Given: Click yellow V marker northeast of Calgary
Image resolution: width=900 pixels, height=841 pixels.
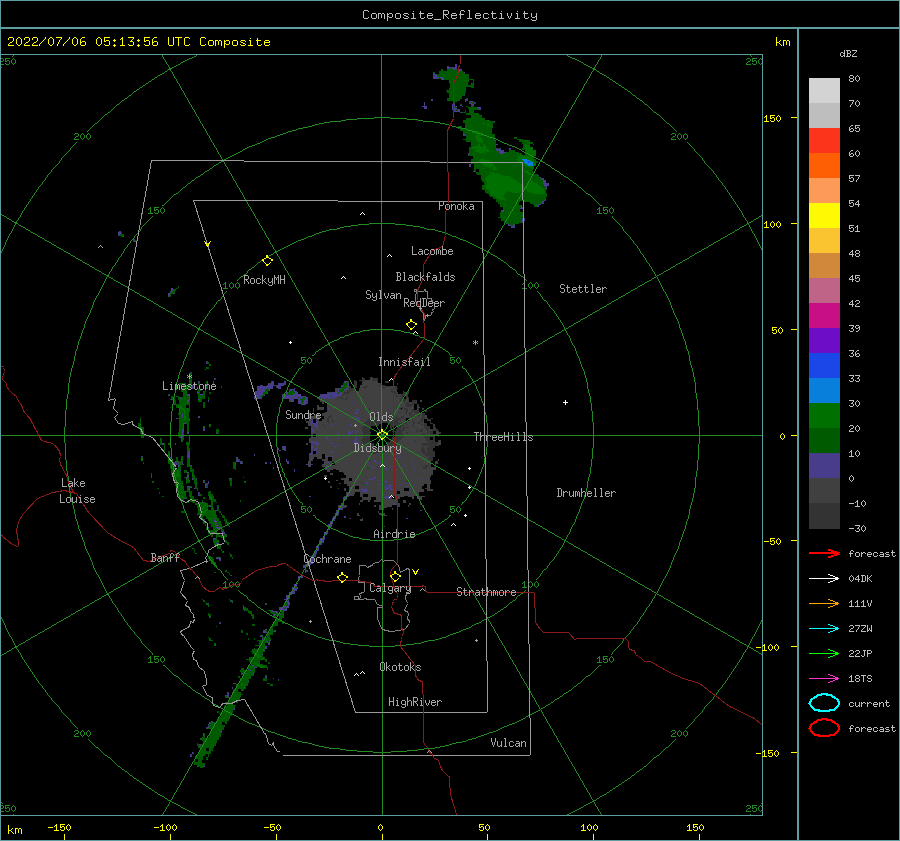Looking at the screenshot, I should click(x=416, y=572).
